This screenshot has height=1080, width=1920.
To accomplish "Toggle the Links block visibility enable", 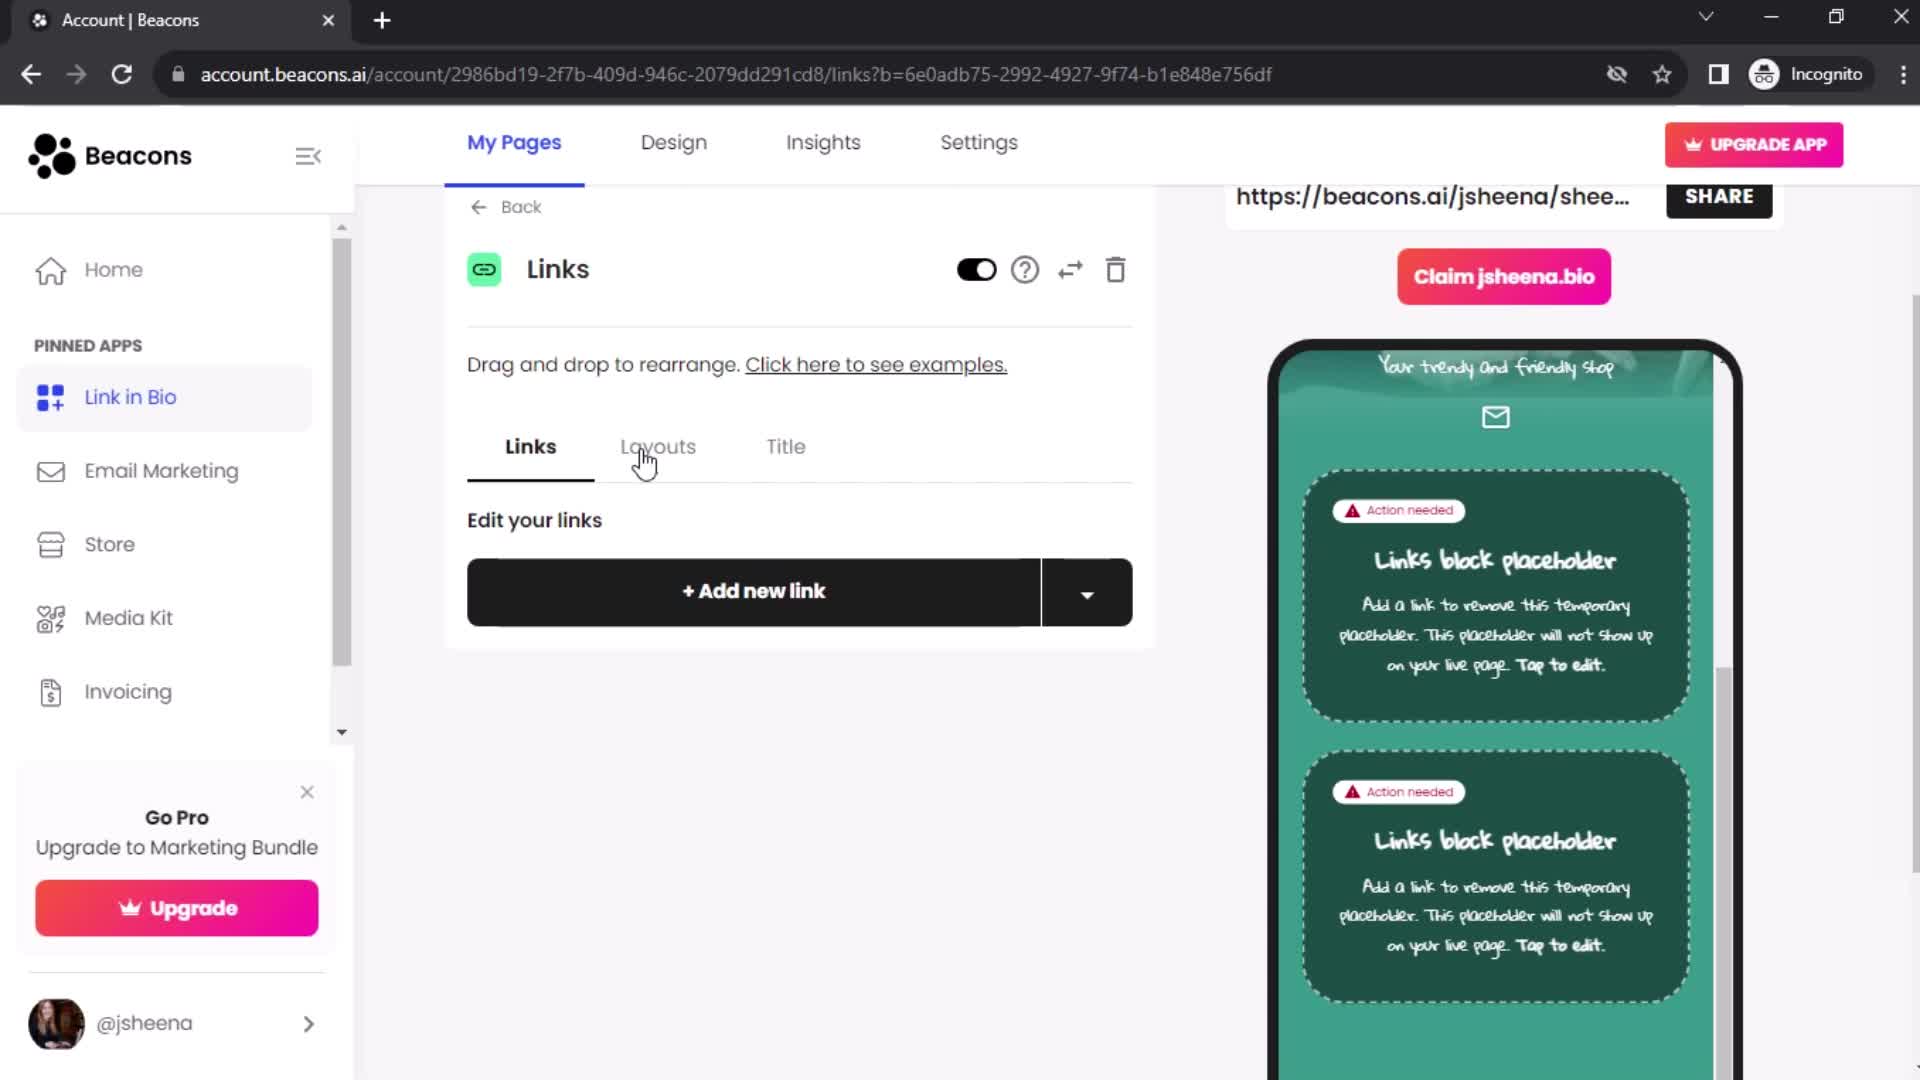I will coord(976,270).
